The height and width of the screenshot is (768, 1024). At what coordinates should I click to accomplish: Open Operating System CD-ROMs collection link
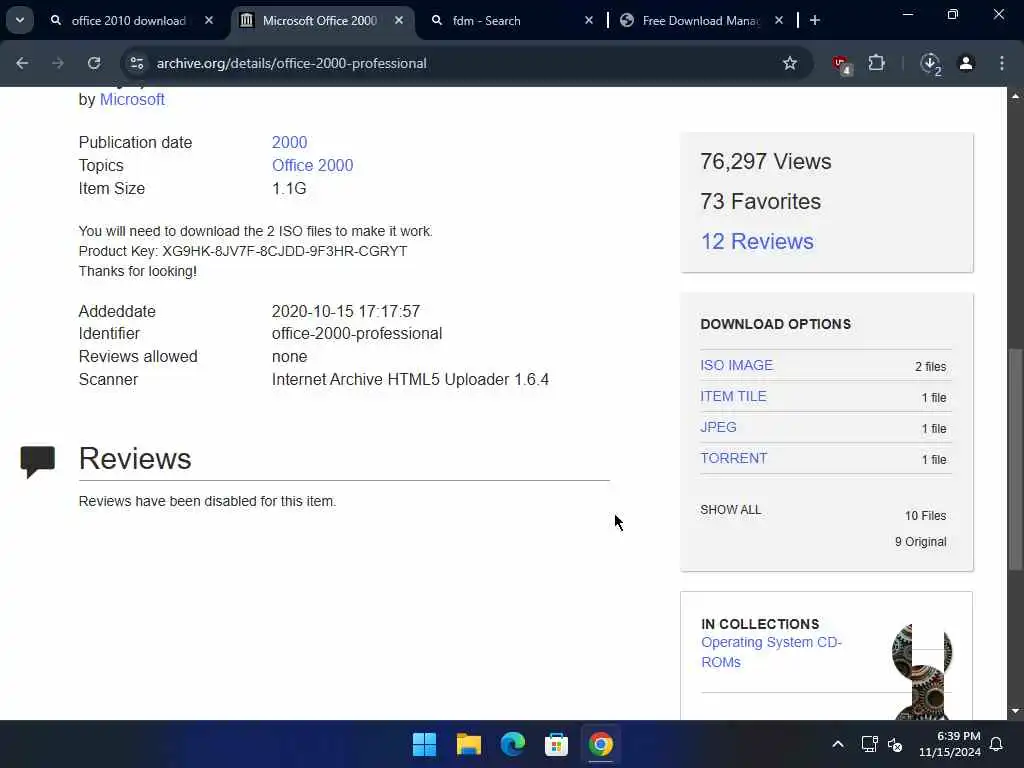click(771, 652)
